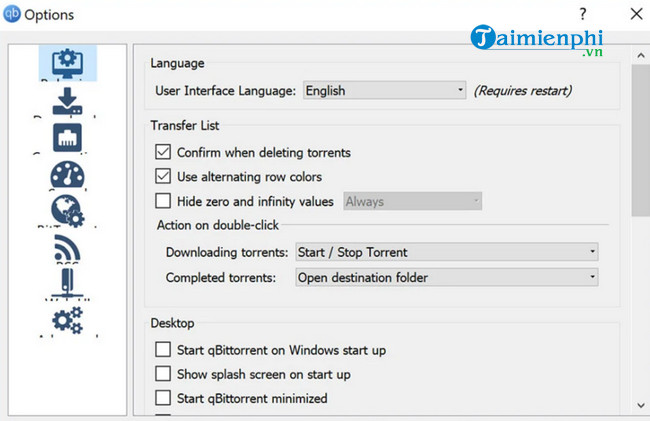
Task: Open the Connection settings (ethernet port icon)
Action: tap(67, 138)
